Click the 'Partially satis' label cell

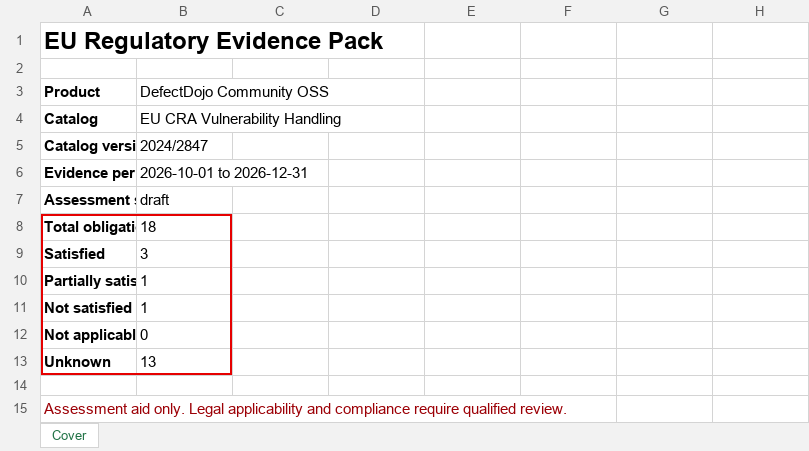(x=89, y=281)
